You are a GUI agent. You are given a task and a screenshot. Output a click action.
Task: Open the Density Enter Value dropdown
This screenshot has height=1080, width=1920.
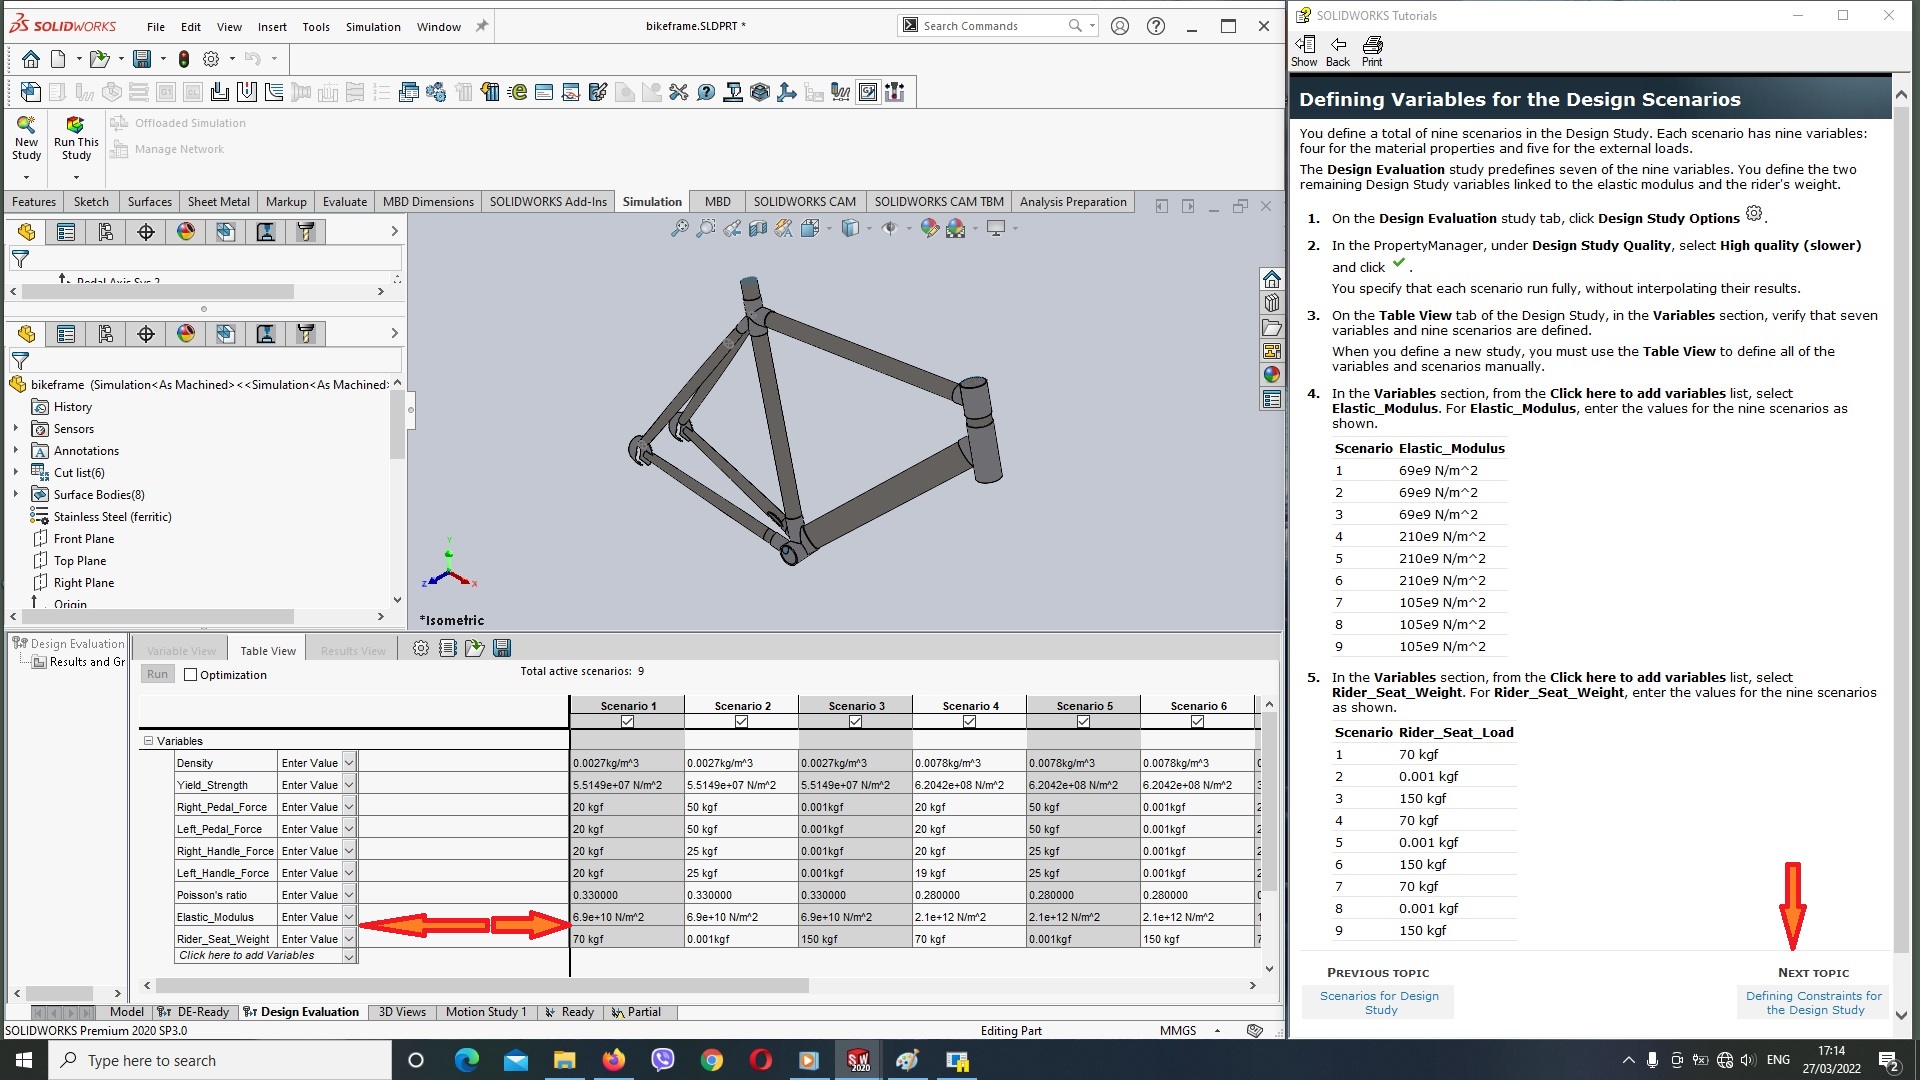coord(349,763)
